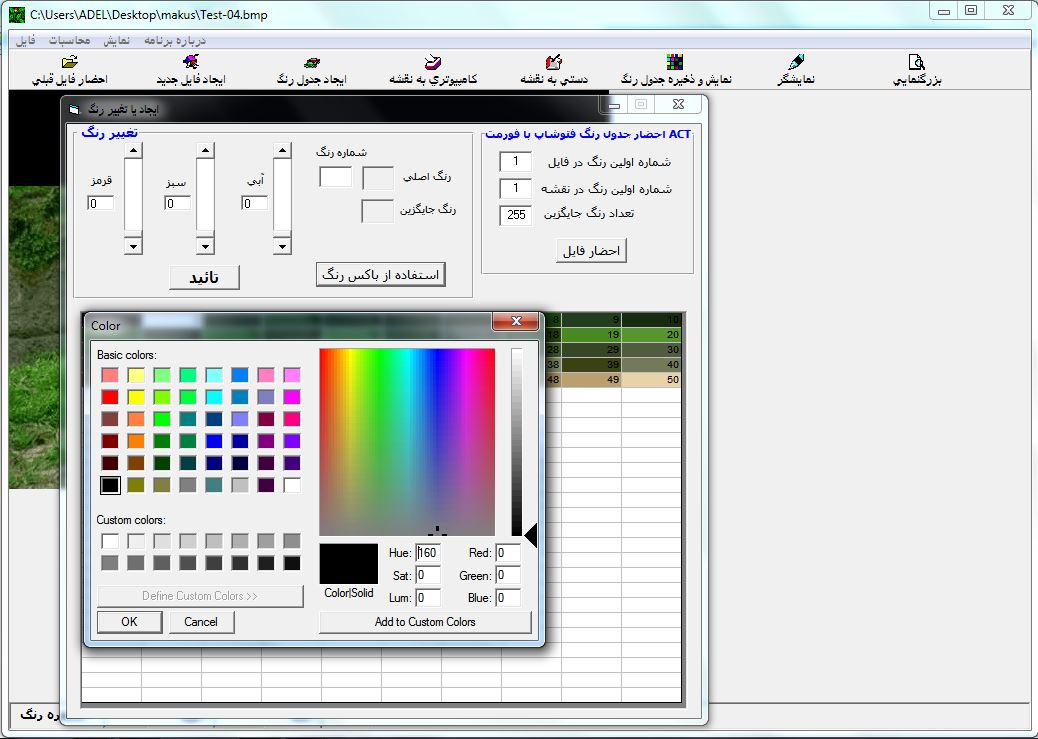Open 'نمایش و ذخیره جدول رنگ' color grid icon

[x=676, y=63]
